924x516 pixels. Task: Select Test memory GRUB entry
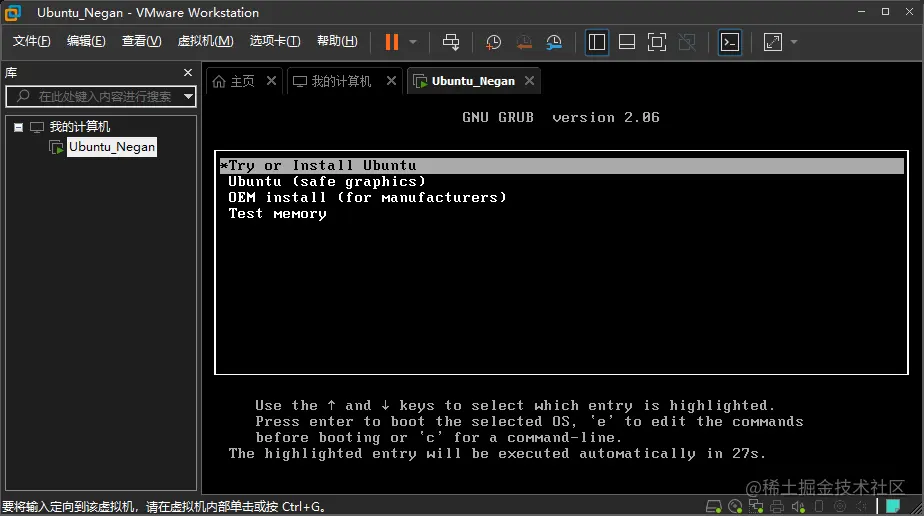coord(277,213)
